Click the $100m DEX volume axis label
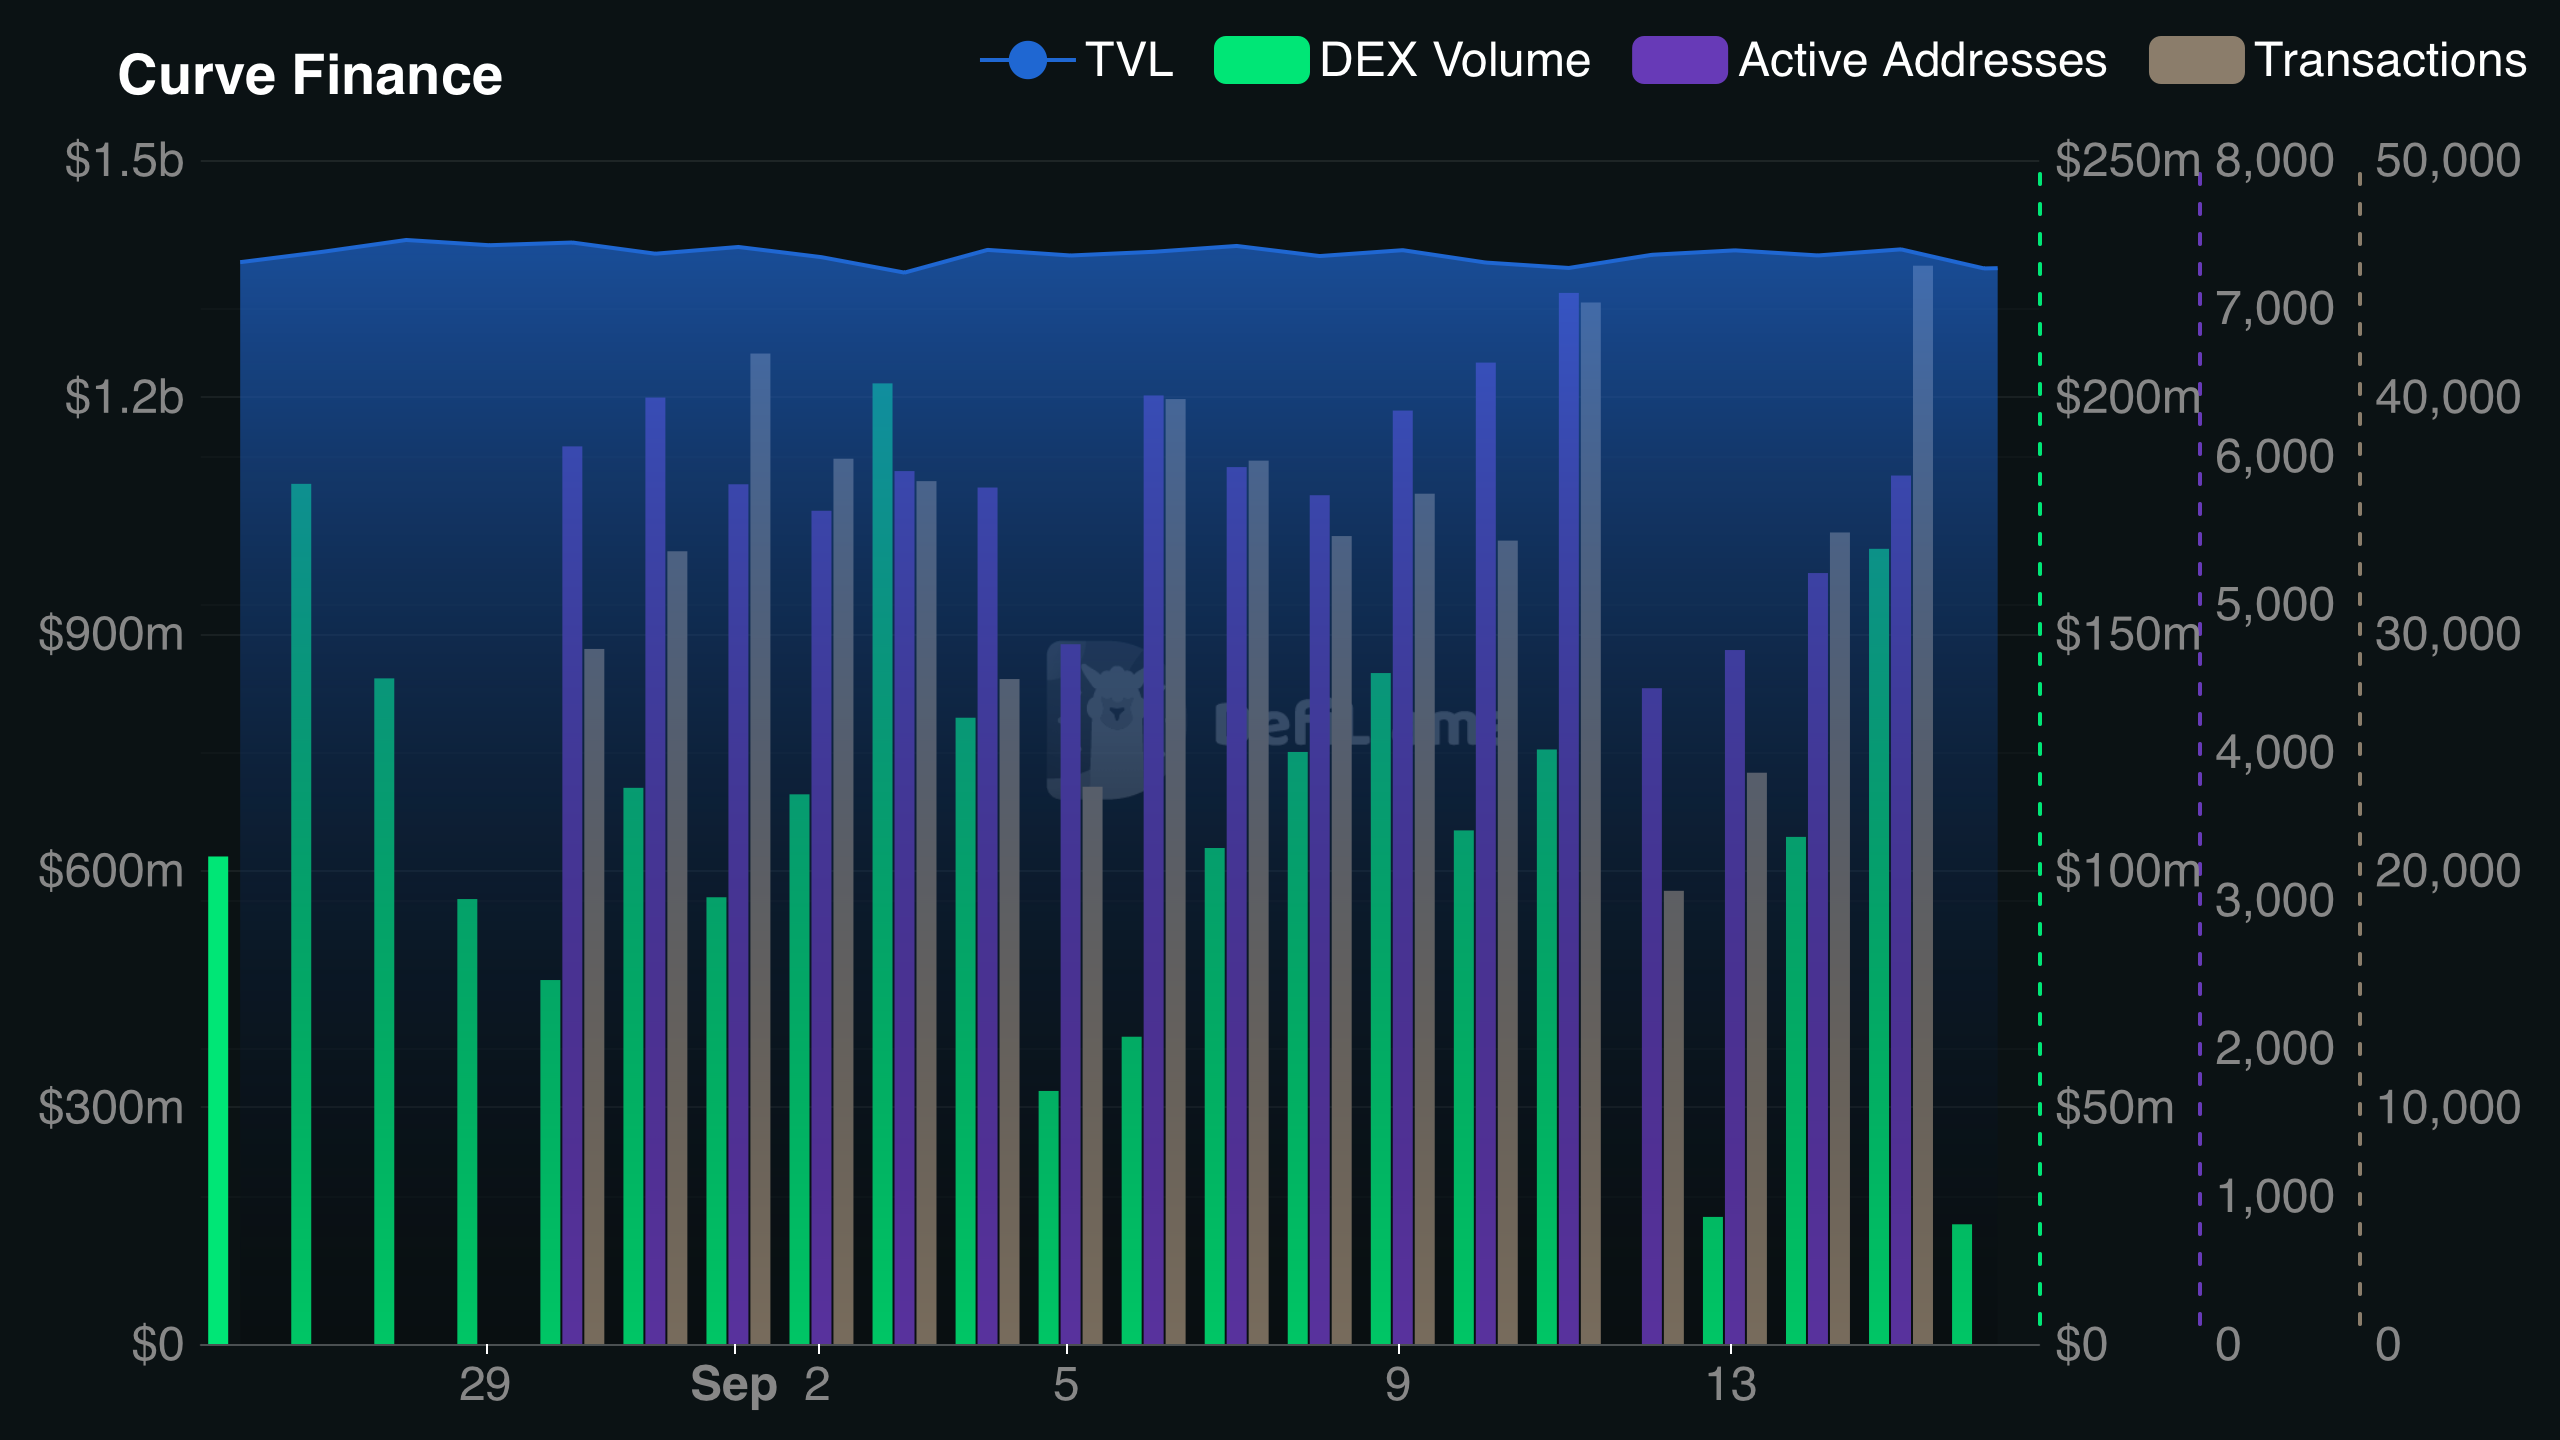The width and height of the screenshot is (2560, 1440). (x=2128, y=871)
